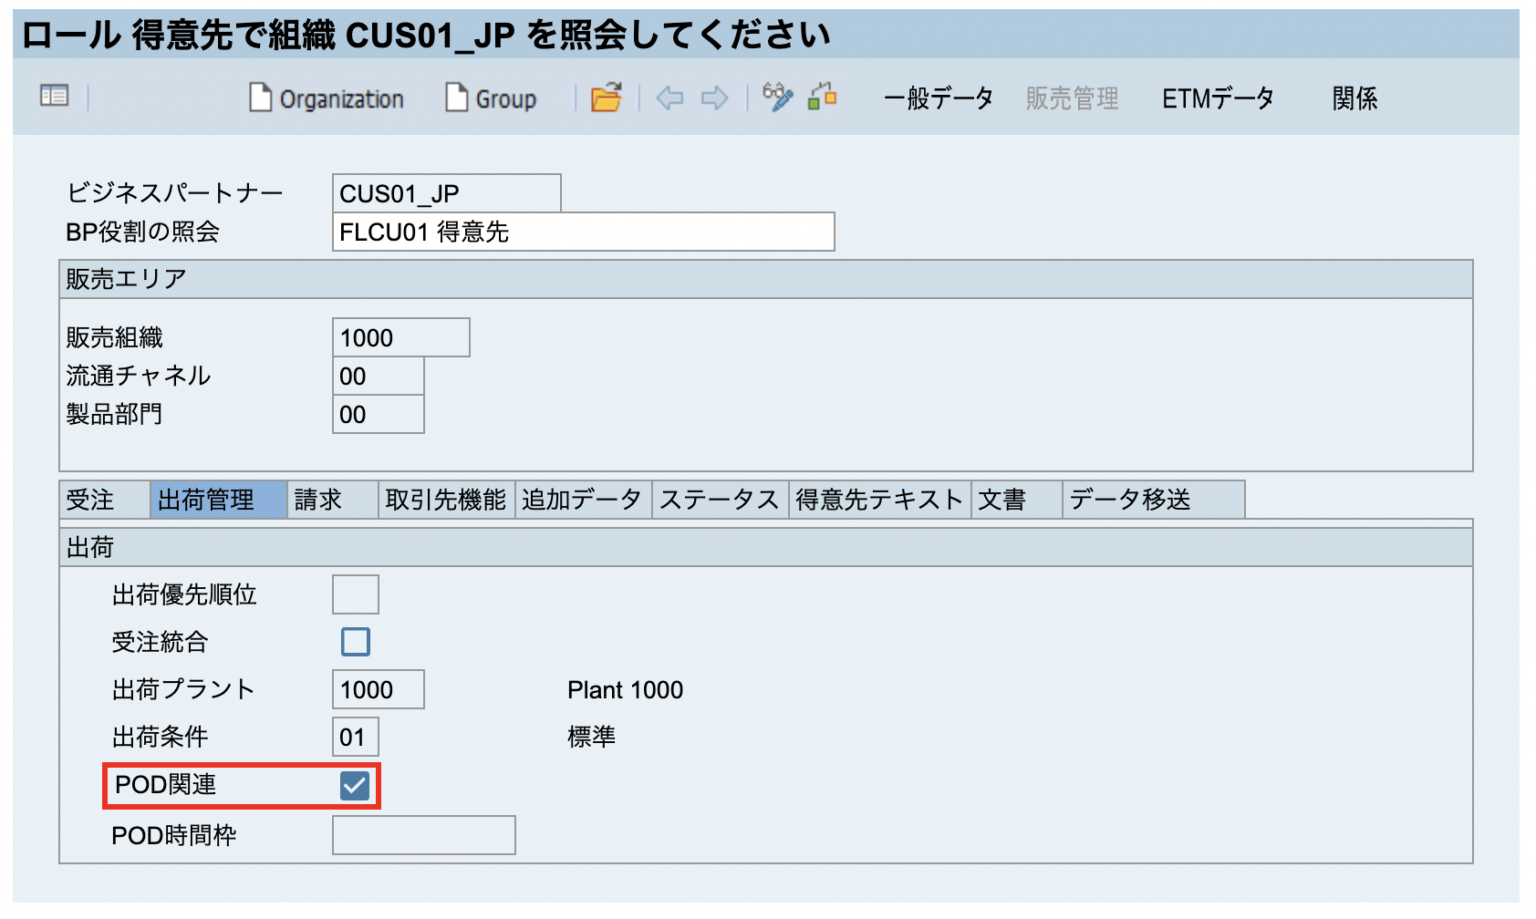Select the ETMデータ button
The image size is (1536, 919).
pyautogui.click(x=1217, y=97)
